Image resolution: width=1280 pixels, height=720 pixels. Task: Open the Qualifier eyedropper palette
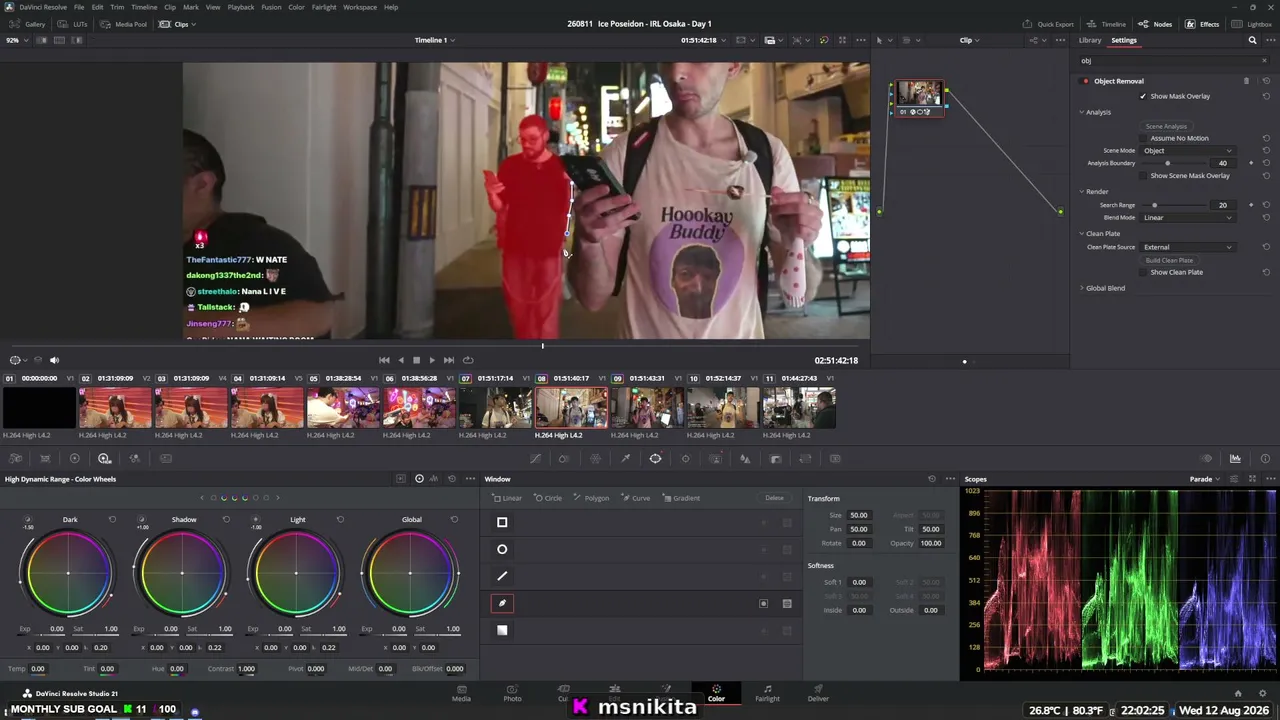625,459
